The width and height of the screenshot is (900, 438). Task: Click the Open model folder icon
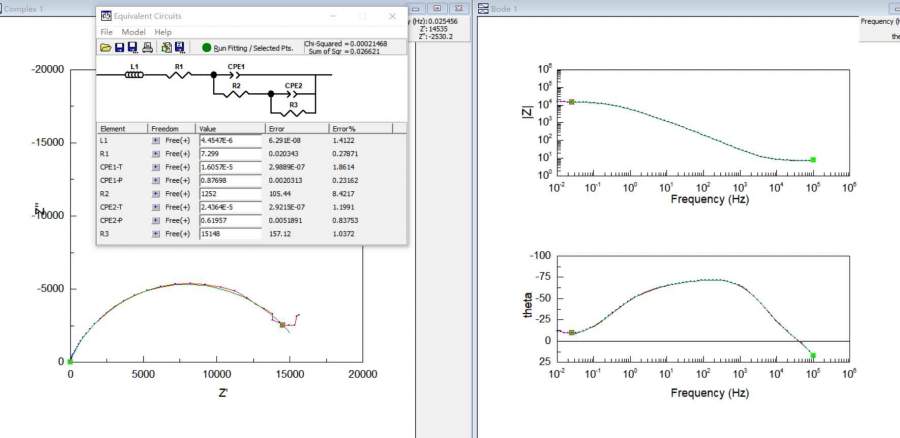point(105,47)
